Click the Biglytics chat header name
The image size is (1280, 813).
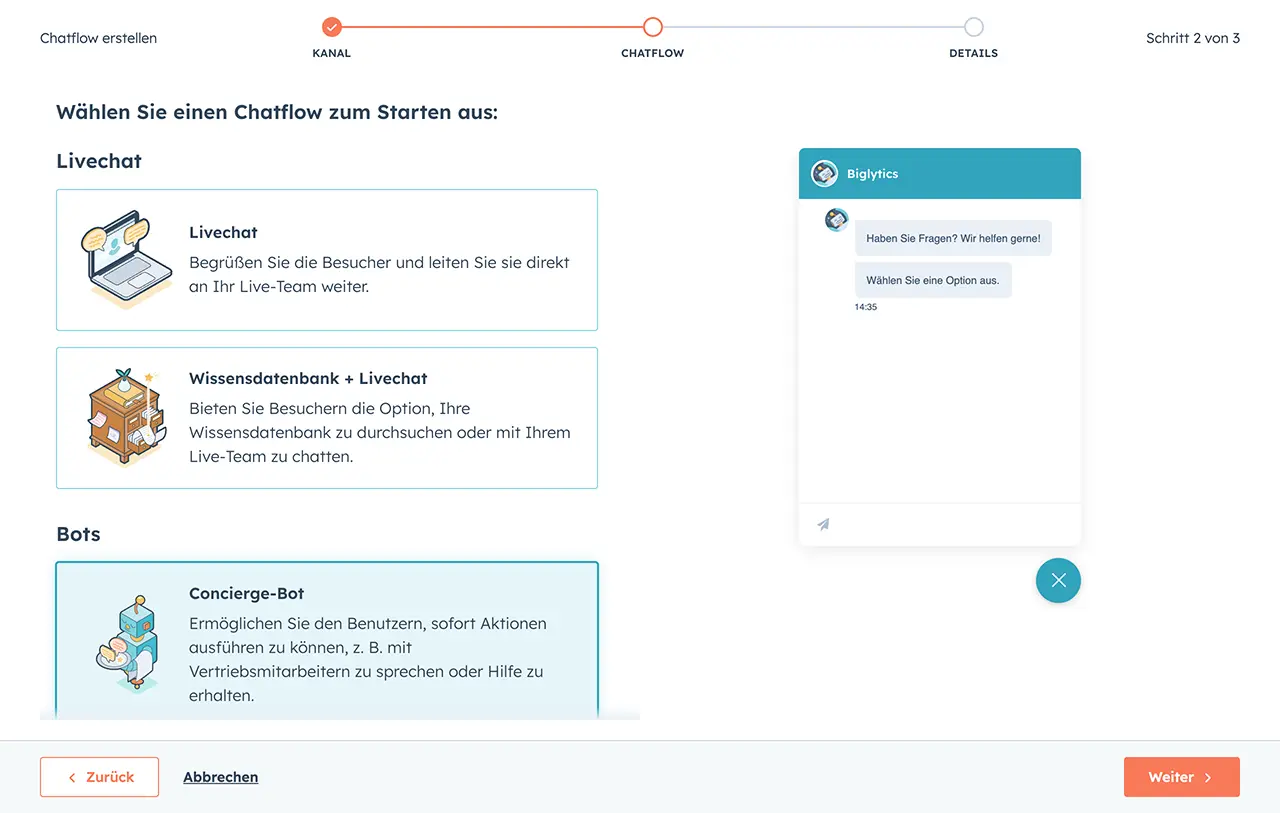pos(872,174)
